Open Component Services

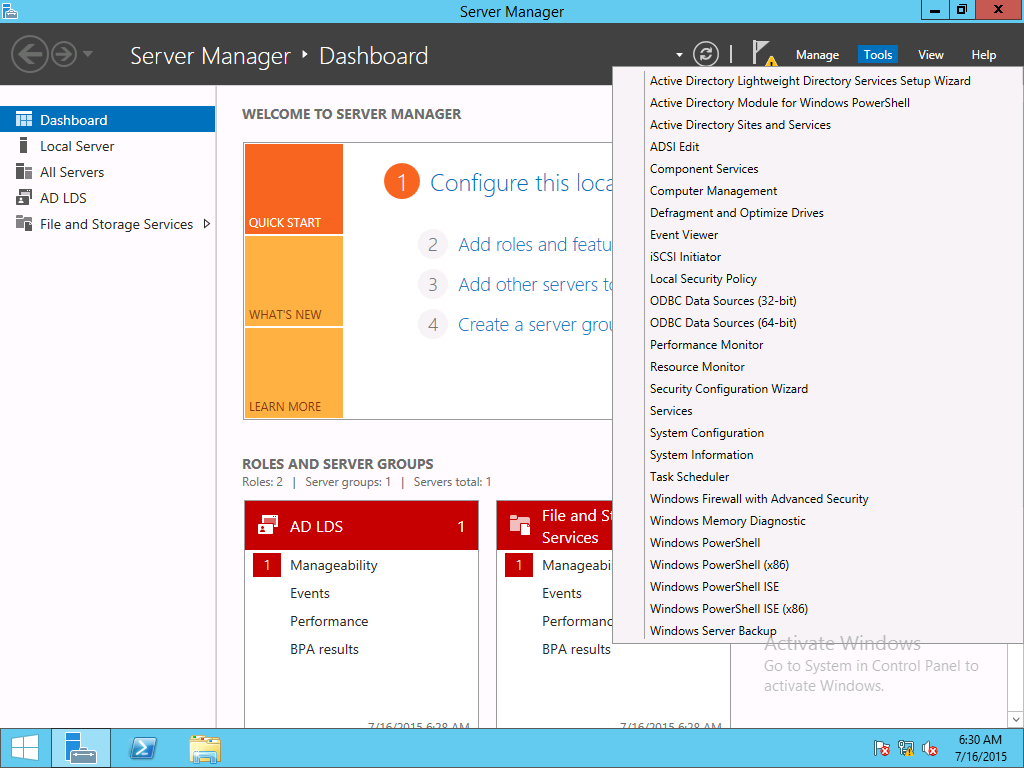704,168
